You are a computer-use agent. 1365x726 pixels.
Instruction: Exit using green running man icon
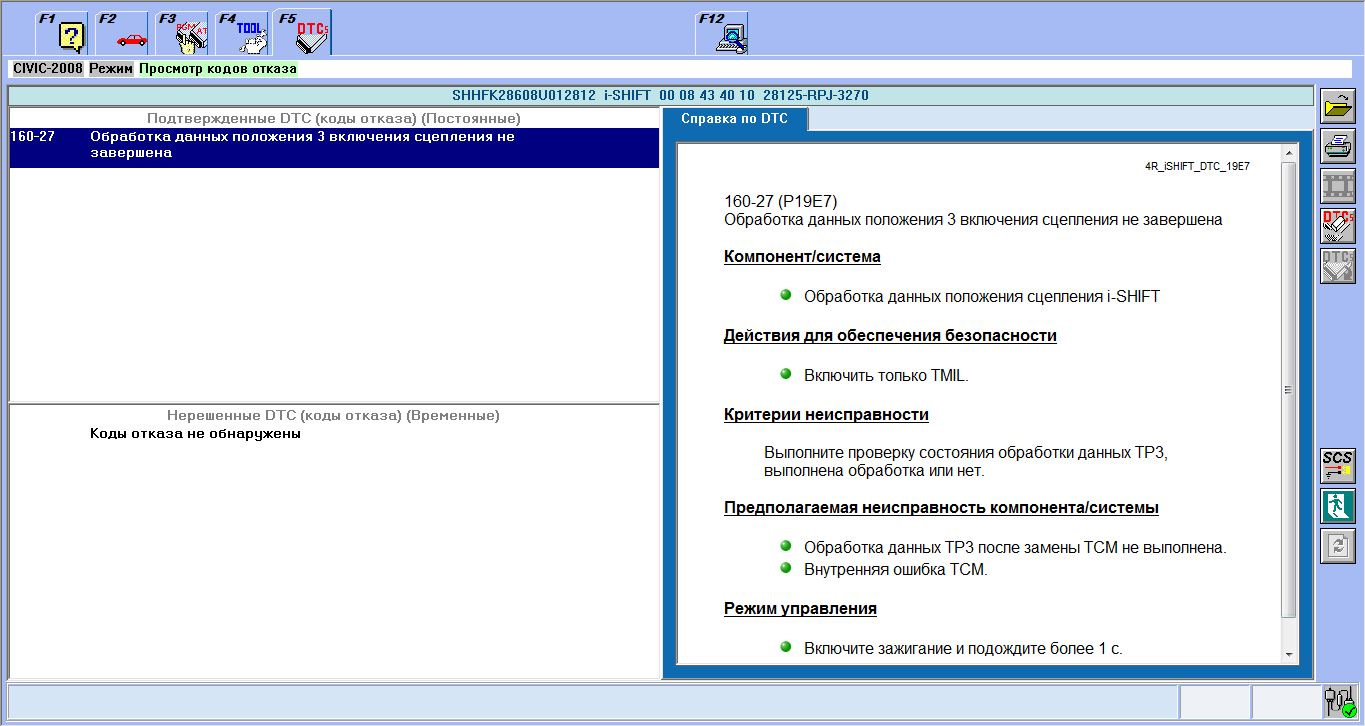[1338, 505]
